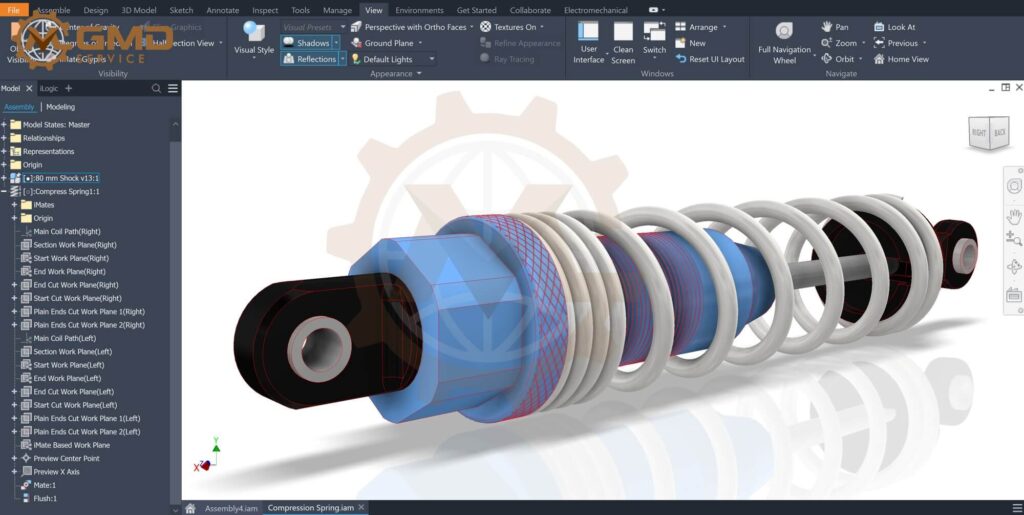This screenshot has height=515, width=1024.
Task: Open the Shadows options dropdown arrow
Action: pos(336,43)
